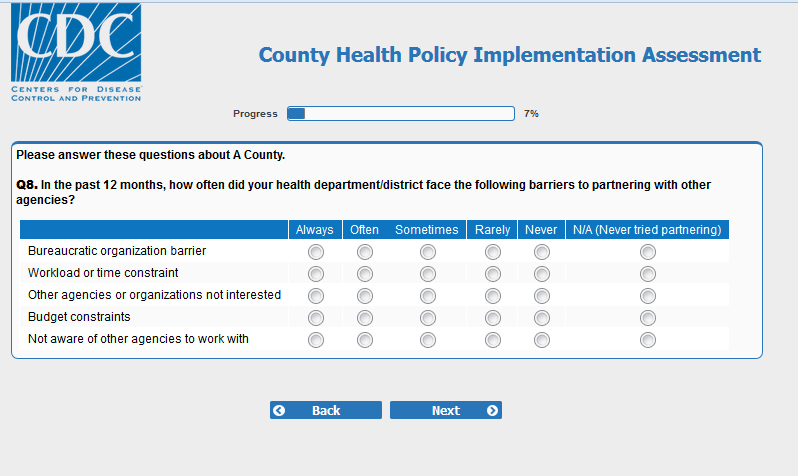Mark Never for Budget constraints

click(542, 318)
